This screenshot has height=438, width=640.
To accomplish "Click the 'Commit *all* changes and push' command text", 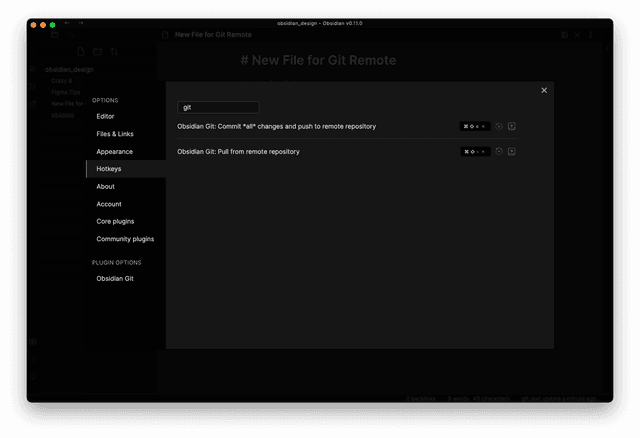I will click(276, 127).
